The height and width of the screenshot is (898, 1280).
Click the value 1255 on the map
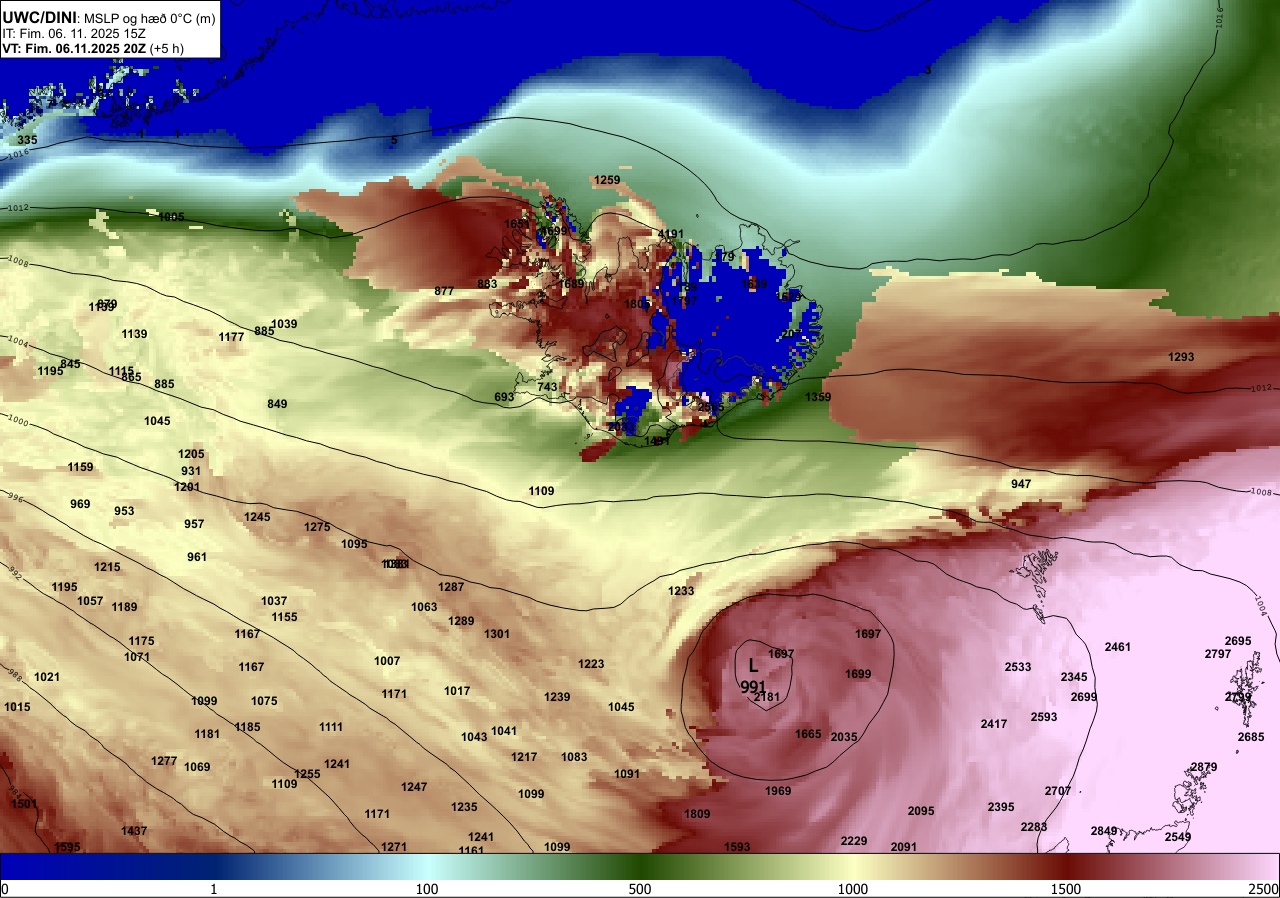pyautogui.click(x=307, y=774)
